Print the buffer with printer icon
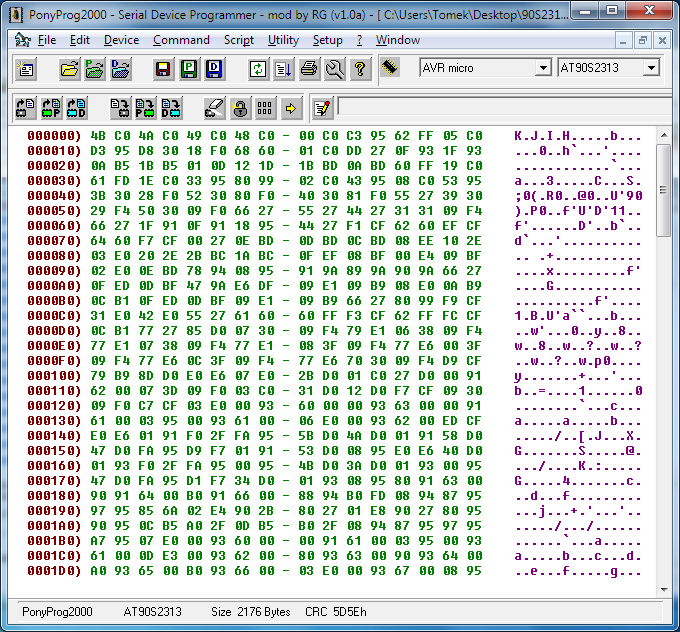Viewport: 680px width, 632px height. click(309, 69)
